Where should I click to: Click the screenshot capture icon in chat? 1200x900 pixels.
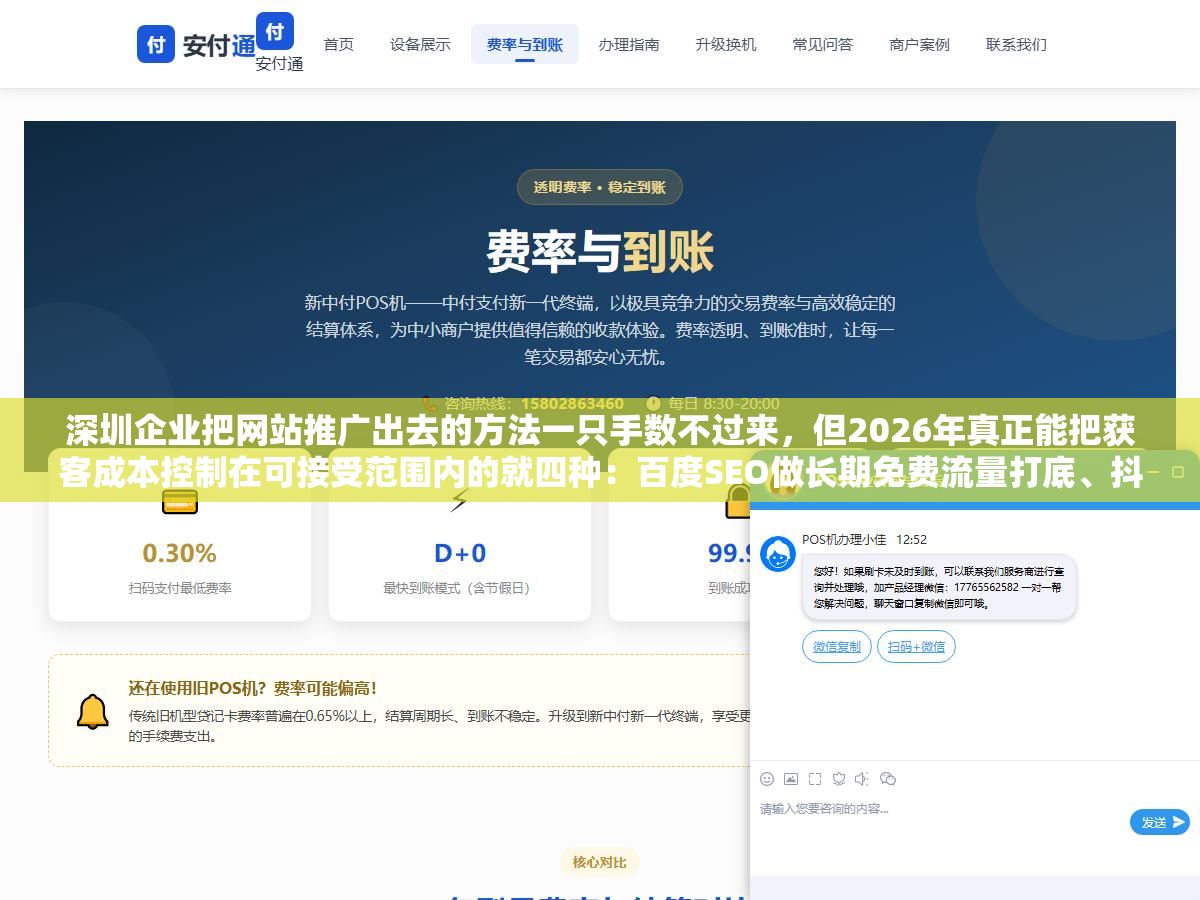point(815,779)
